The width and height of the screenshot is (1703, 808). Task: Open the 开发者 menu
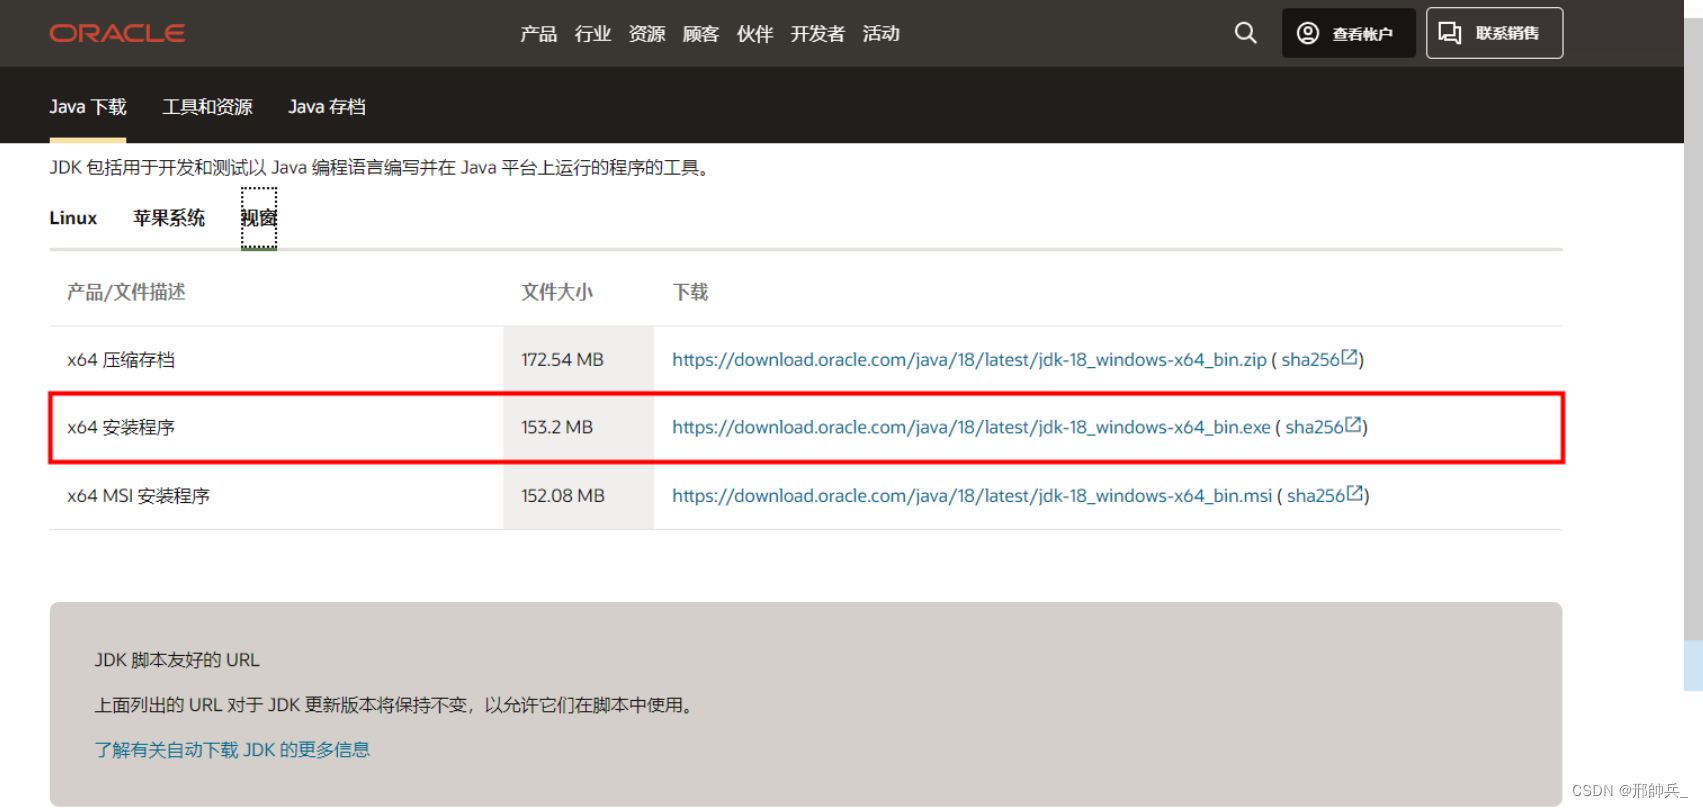(818, 34)
